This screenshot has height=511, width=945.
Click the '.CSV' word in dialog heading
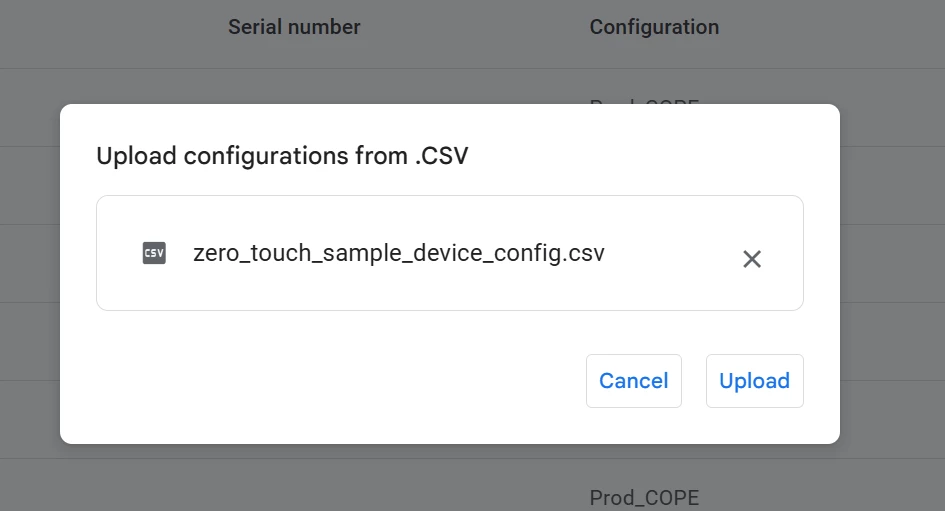[x=441, y=156]
